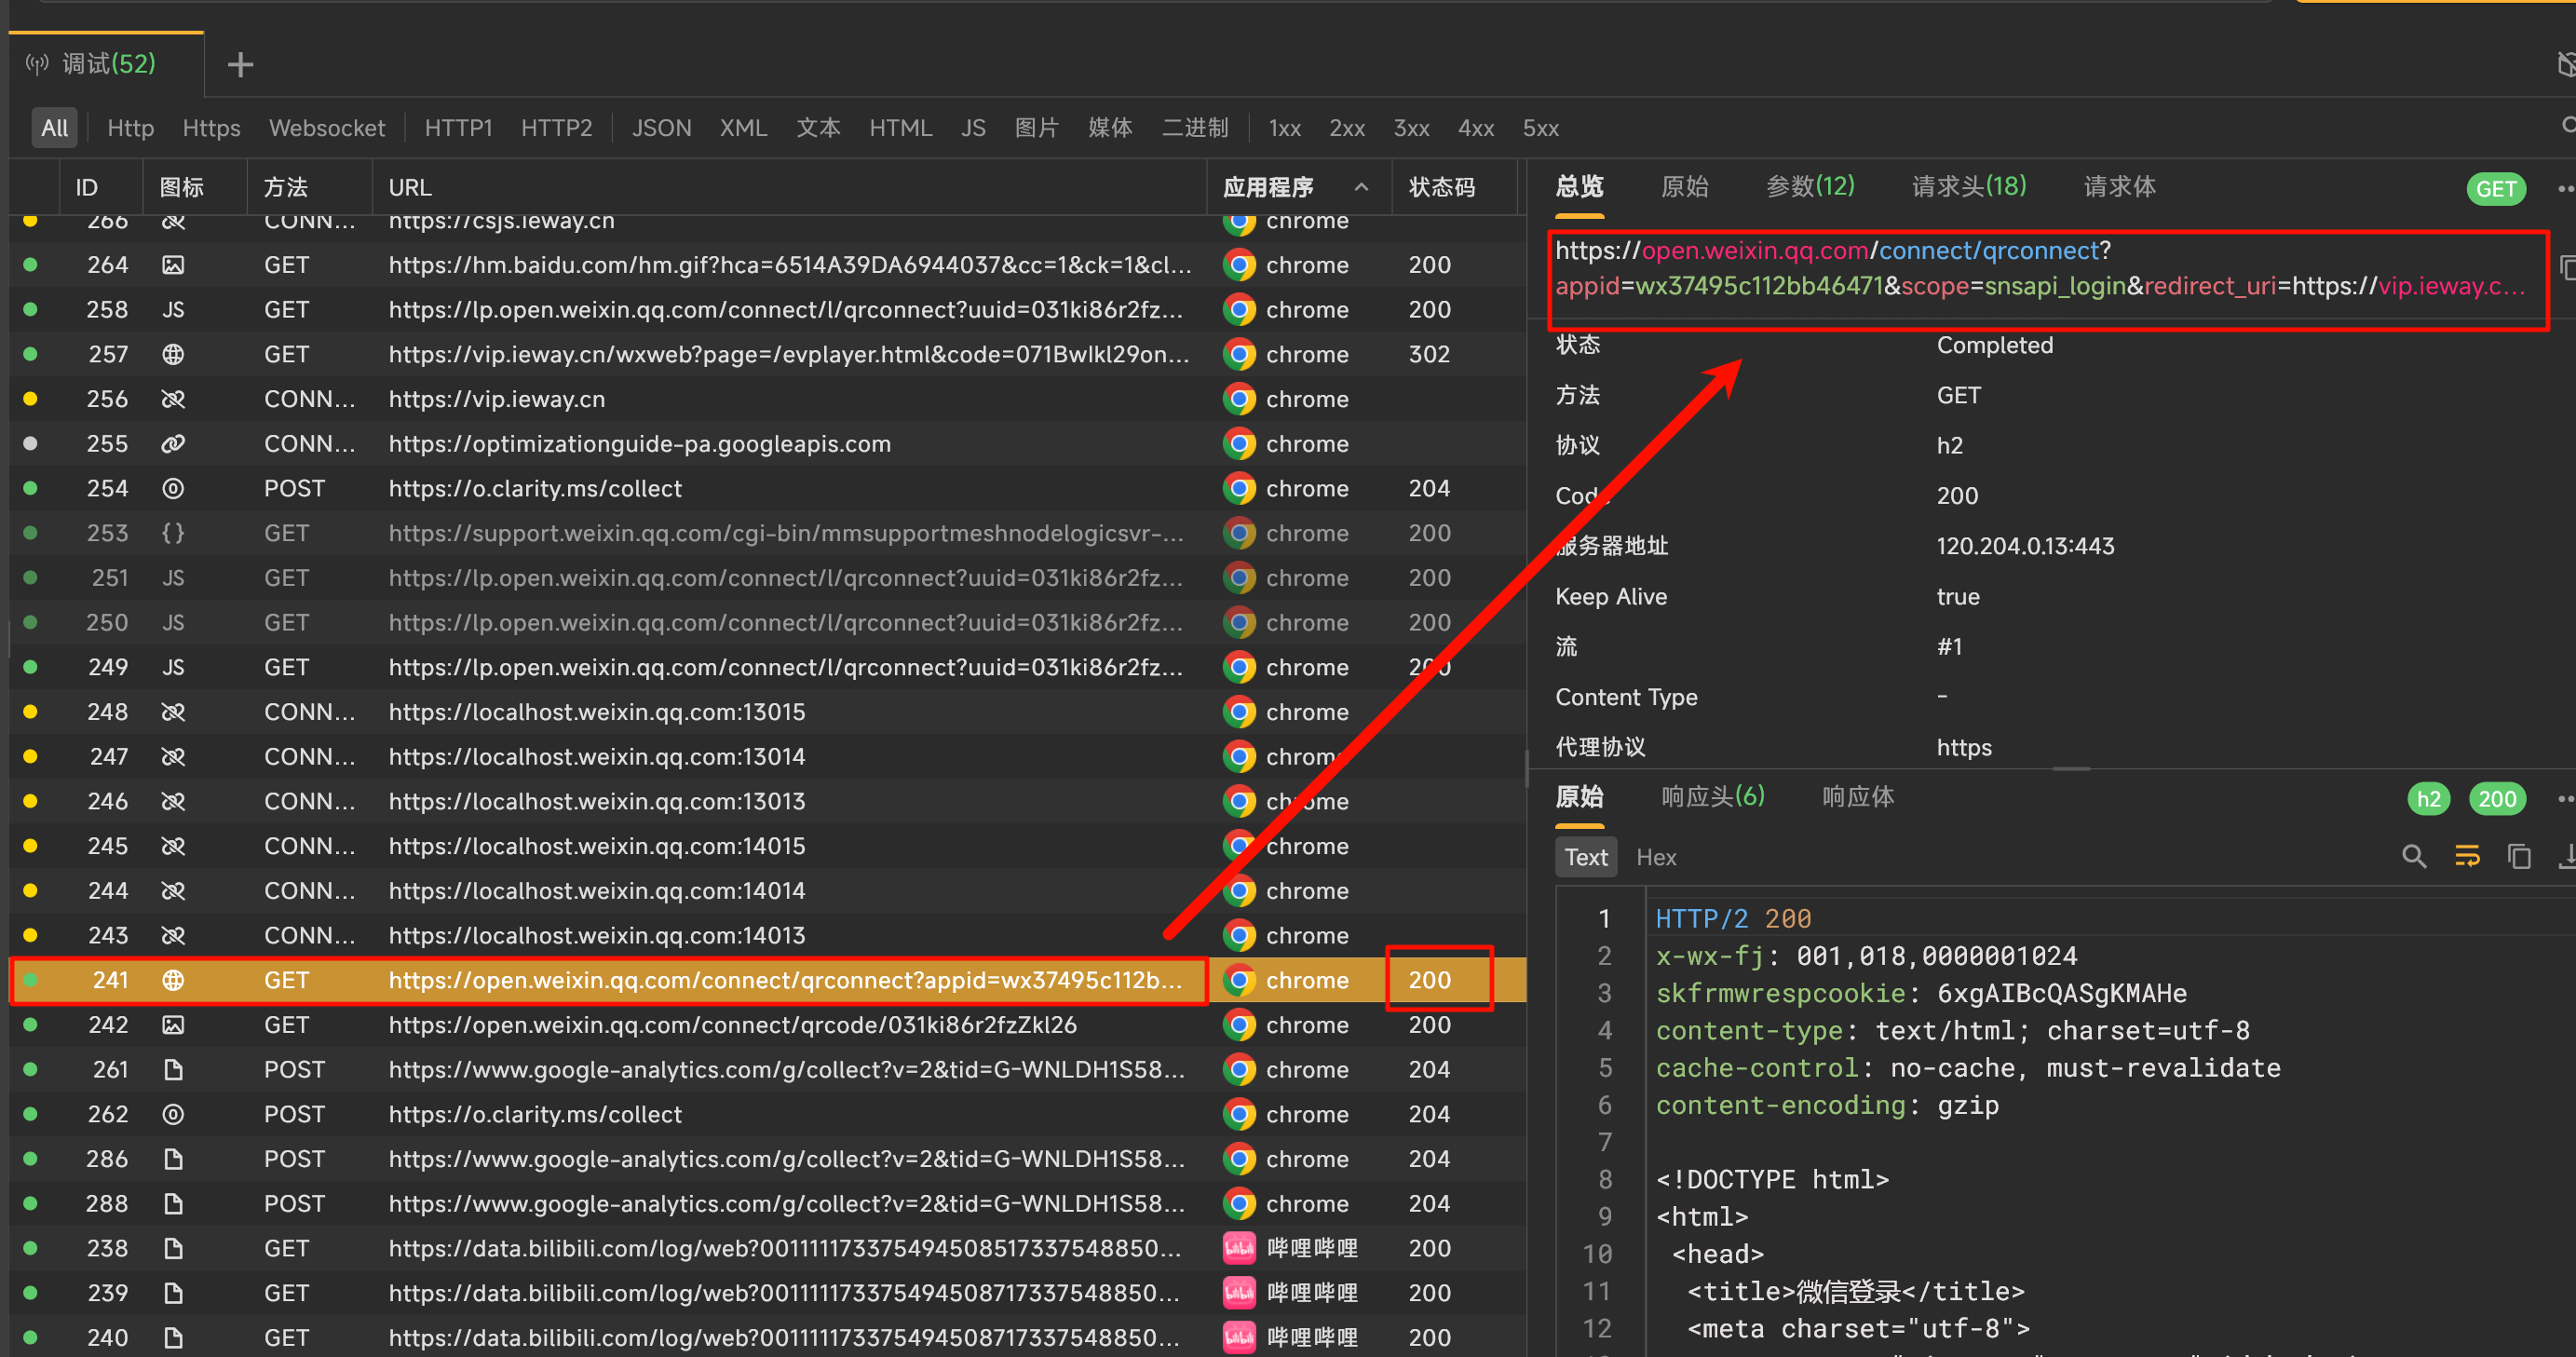The image size is (2576, 1357).
Task: Click the green h2 protocol badge
Action: [2428, 798]
